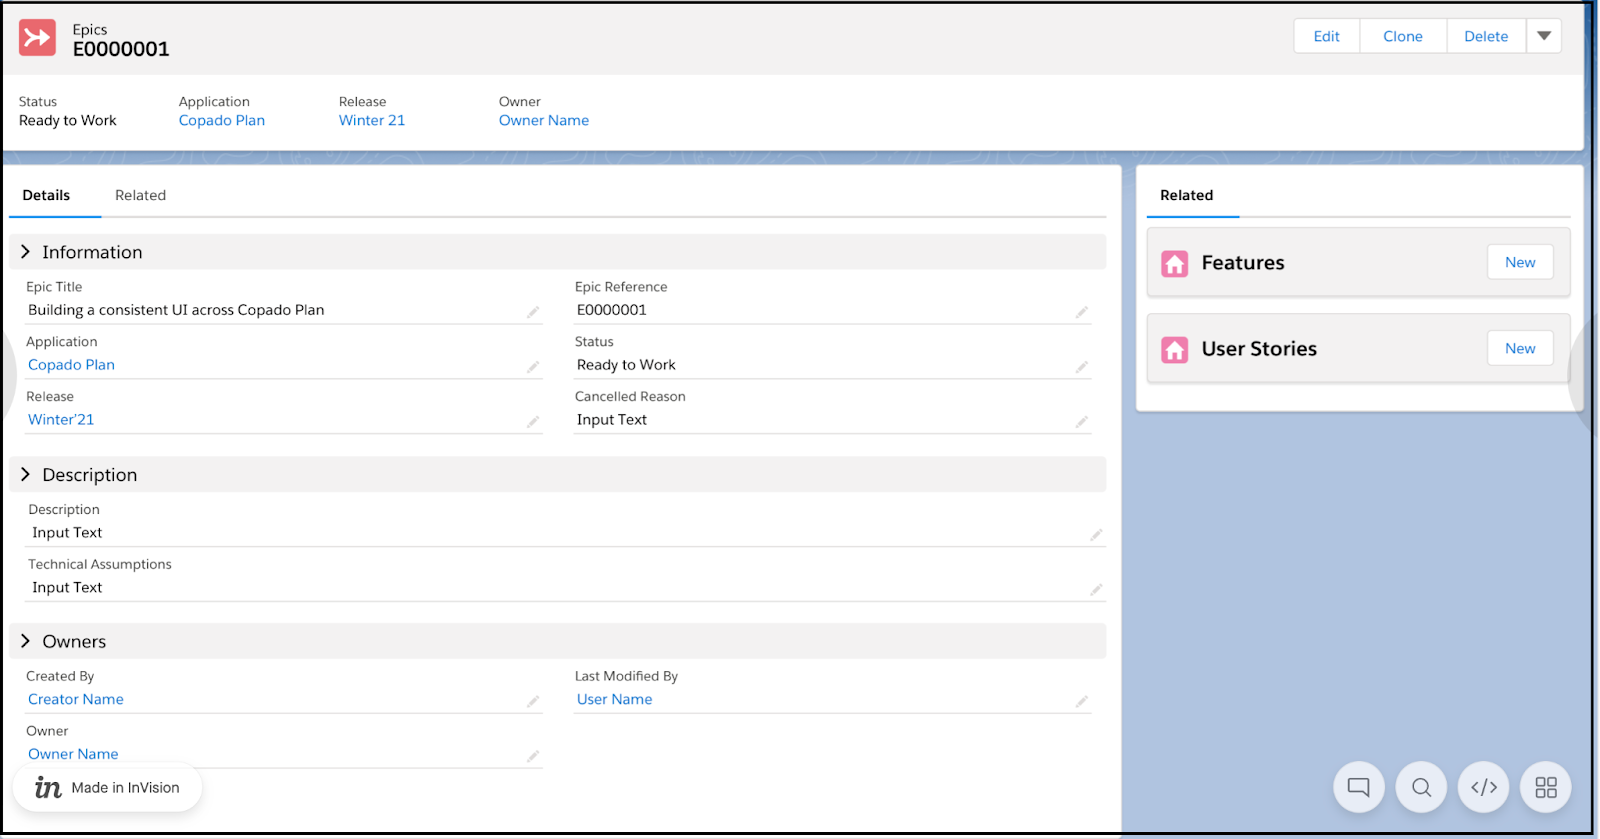The width and height of the screenshot is (1600, 839).
Task: Click the Edit button
Action: [1326, 36]
